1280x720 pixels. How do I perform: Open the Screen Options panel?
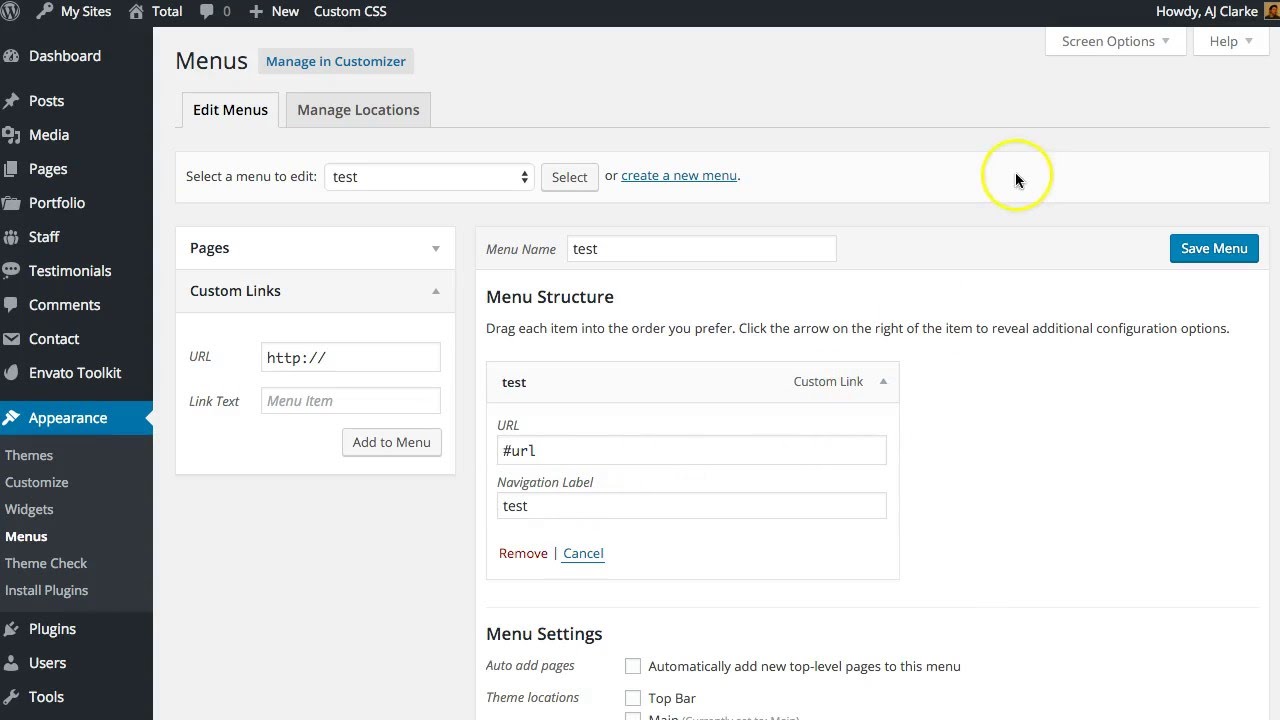coord(1115,41)
